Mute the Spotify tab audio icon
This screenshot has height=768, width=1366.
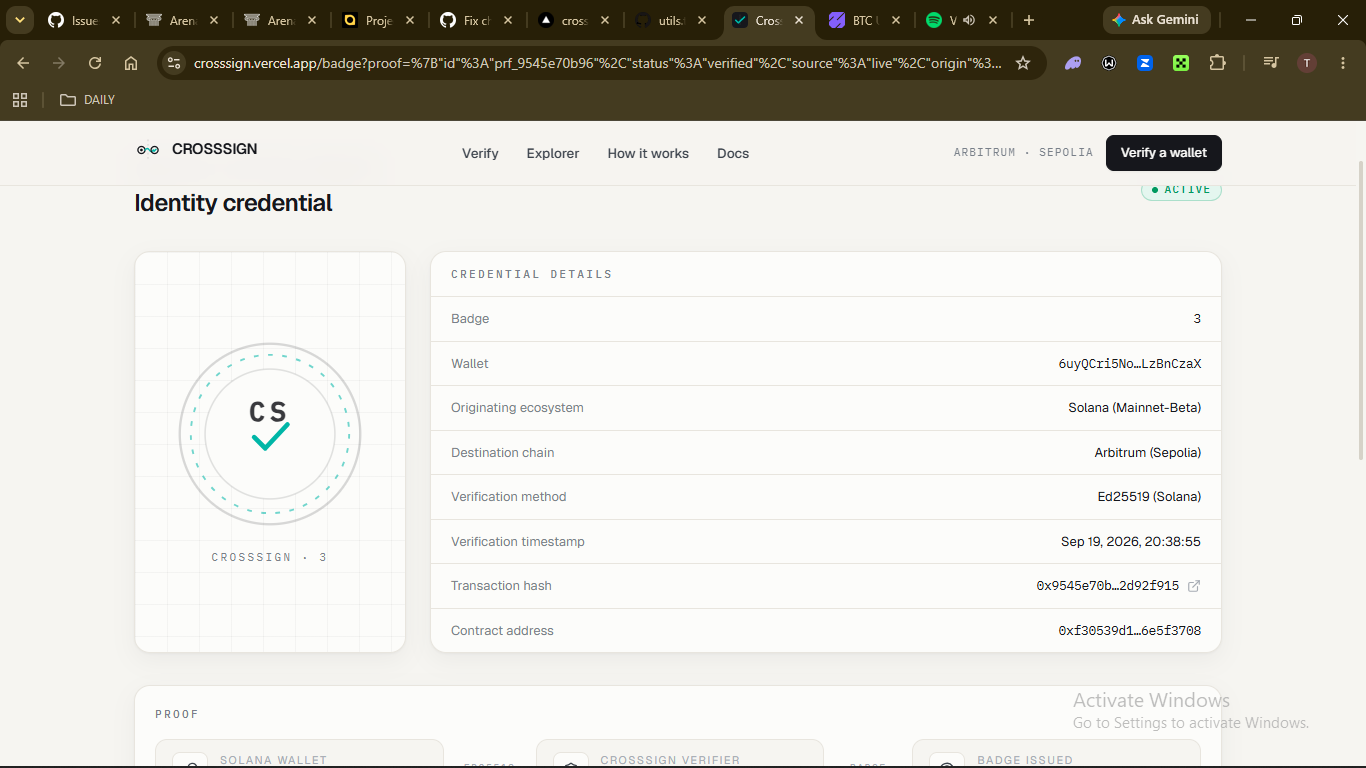(969, 20)
